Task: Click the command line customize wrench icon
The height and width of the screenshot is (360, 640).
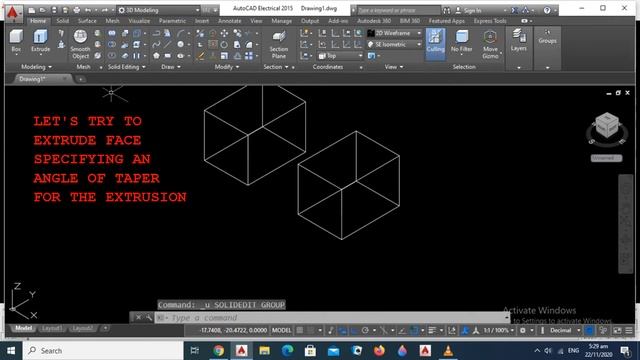Action: 149,317
